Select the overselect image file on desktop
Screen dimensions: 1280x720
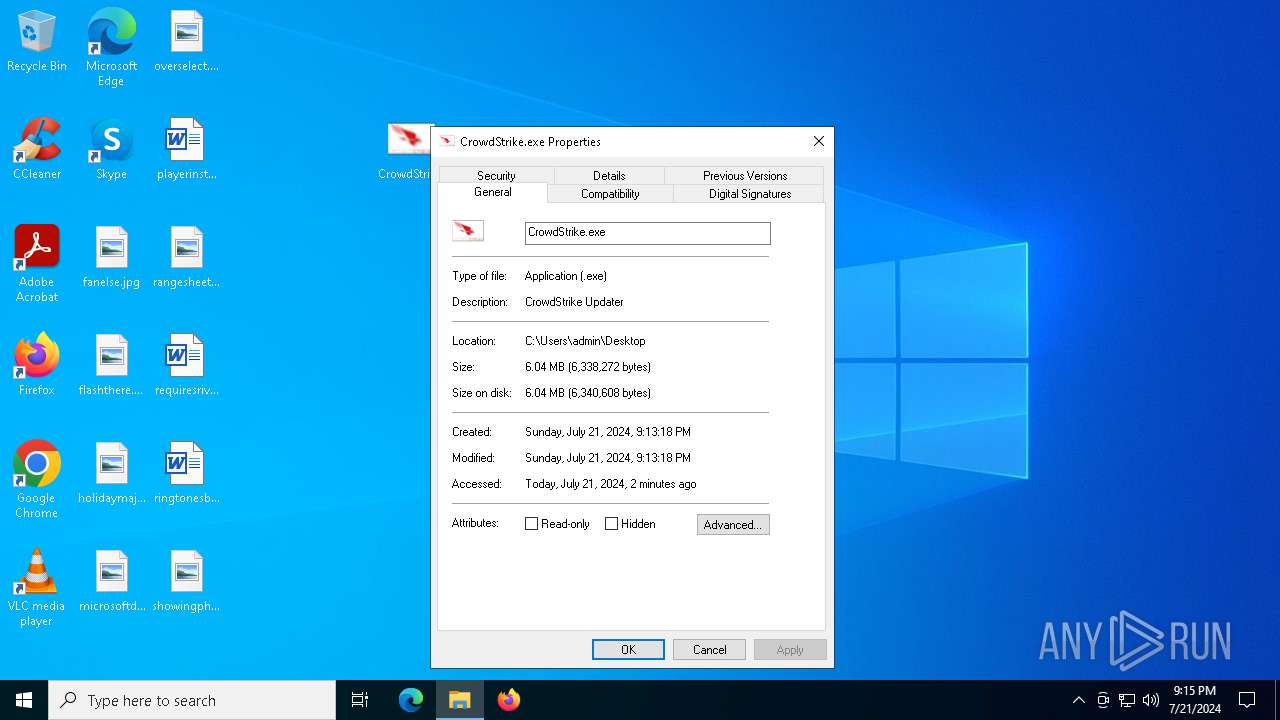coord(186,42)
